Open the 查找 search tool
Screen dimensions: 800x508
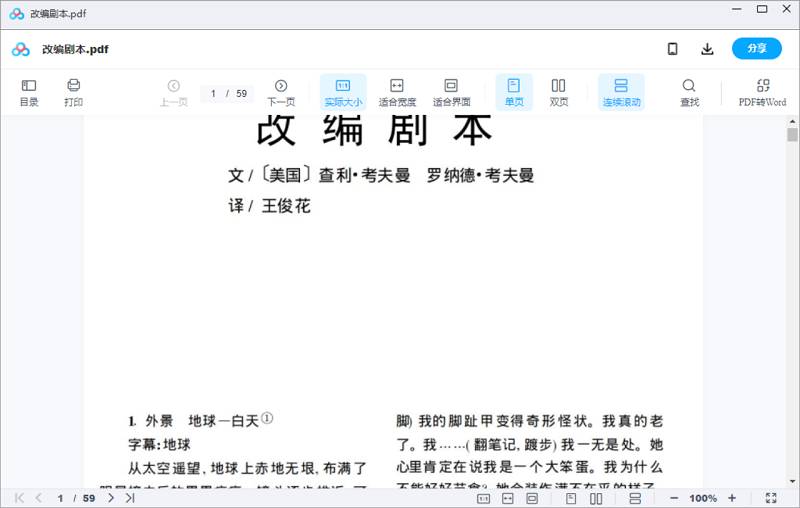(x=689, y=92)
